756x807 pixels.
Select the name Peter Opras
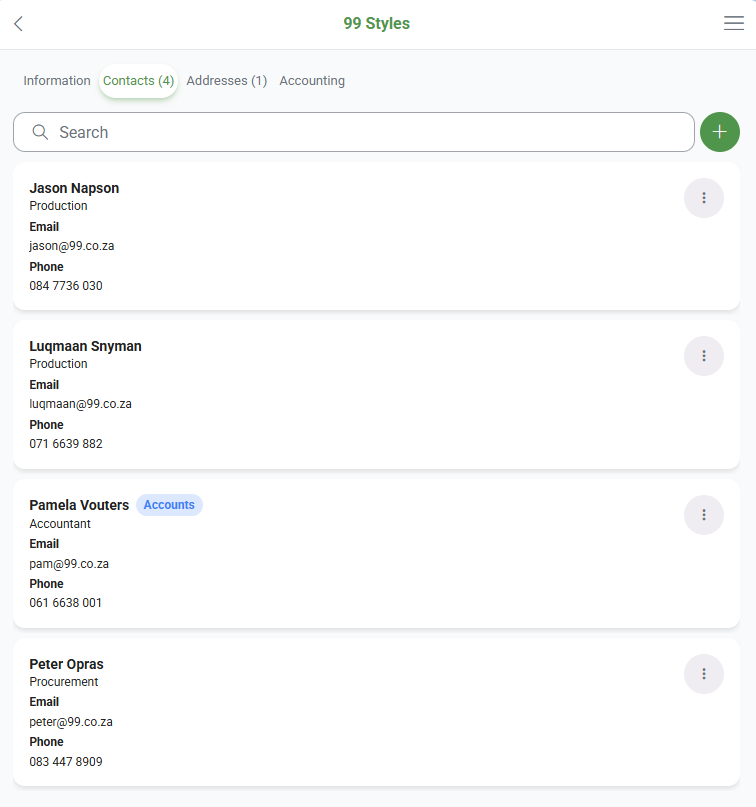(x=66, y=664)
